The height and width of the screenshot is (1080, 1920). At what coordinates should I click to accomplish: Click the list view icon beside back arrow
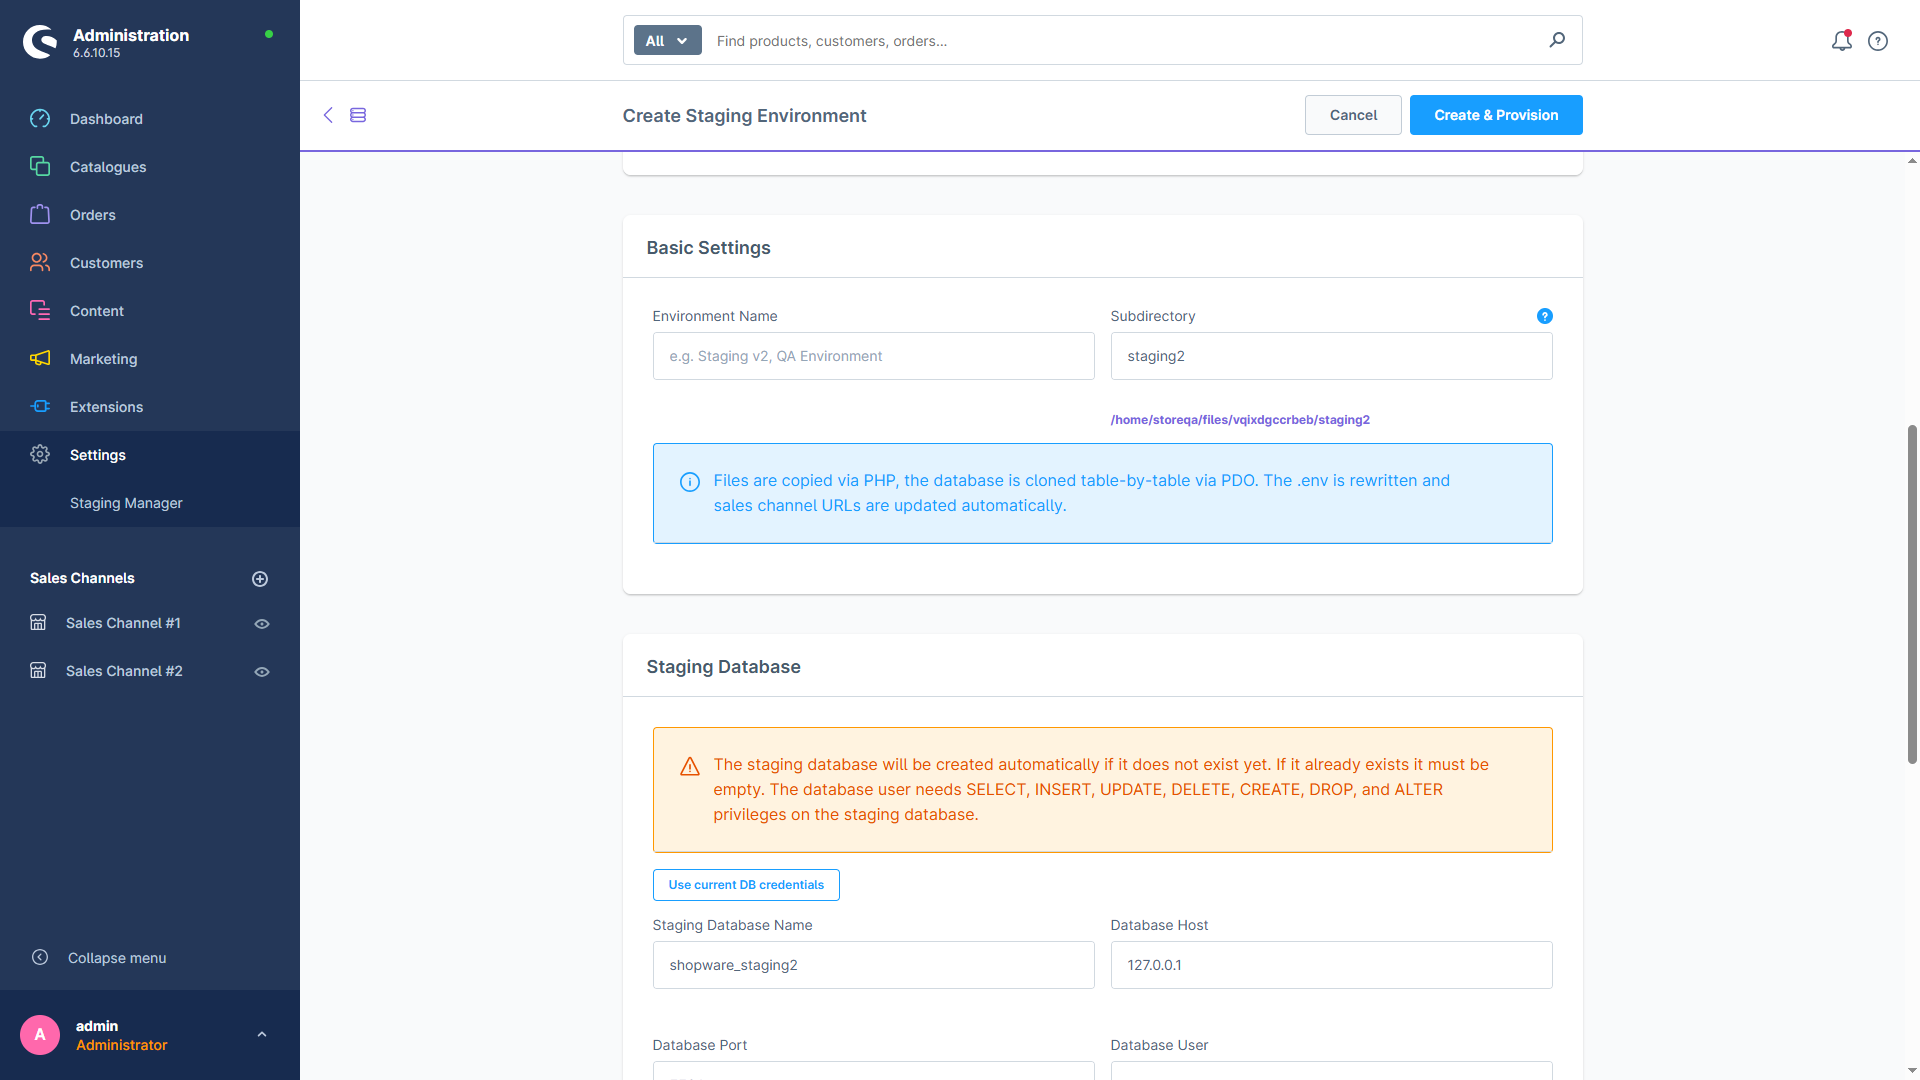[x=358, y=115]
